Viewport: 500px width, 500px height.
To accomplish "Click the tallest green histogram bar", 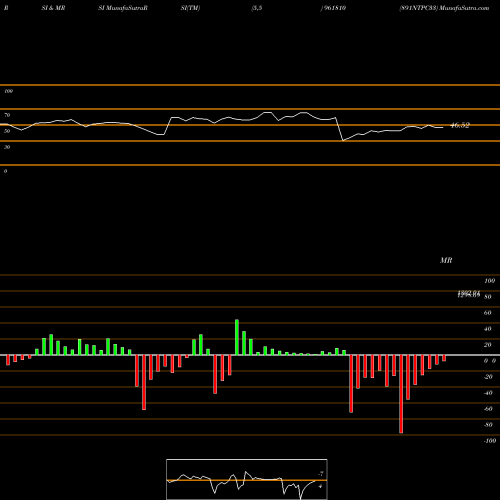I will (237, 337).
